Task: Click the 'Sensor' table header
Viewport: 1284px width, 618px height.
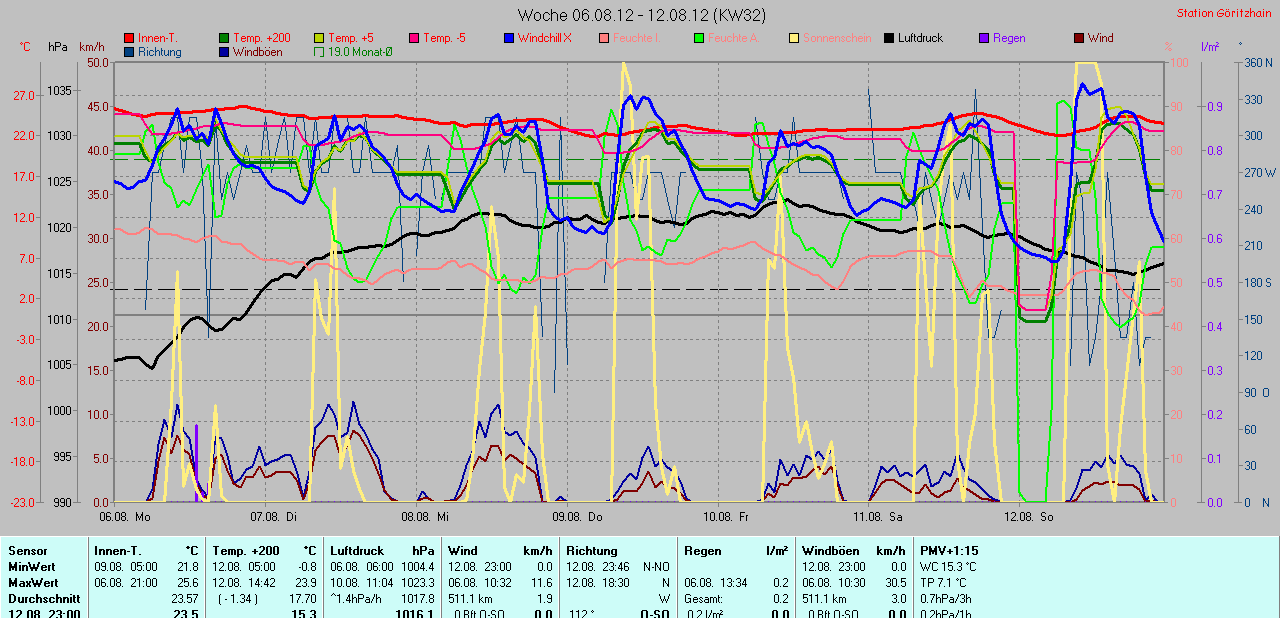Action: (x=27, y=551)
